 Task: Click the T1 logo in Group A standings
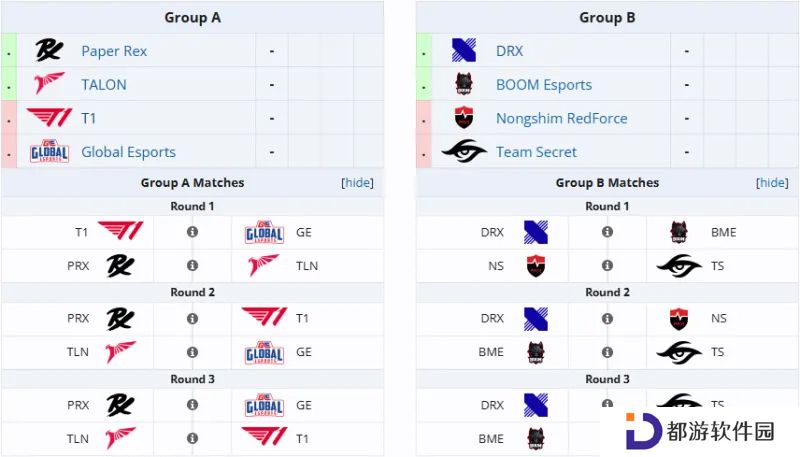[x=49, y=117]
